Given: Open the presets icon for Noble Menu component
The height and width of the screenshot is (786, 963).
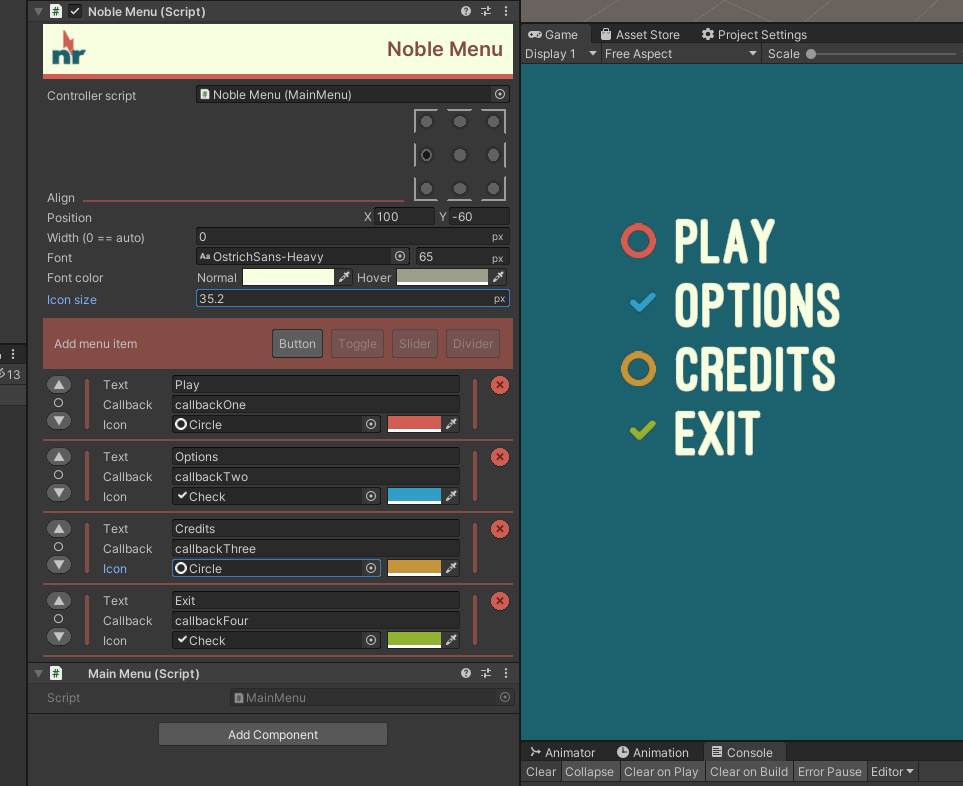Looking at the screenshot, I should (485, 11).
